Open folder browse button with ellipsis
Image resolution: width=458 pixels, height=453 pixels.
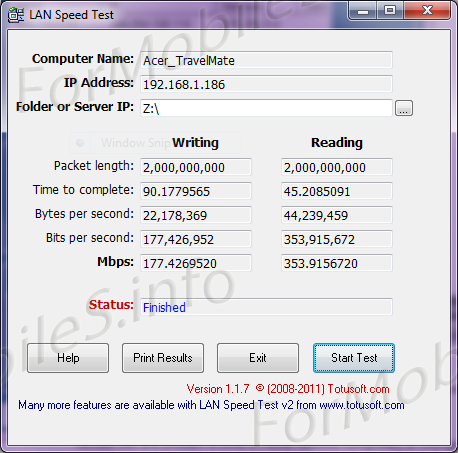404,108
